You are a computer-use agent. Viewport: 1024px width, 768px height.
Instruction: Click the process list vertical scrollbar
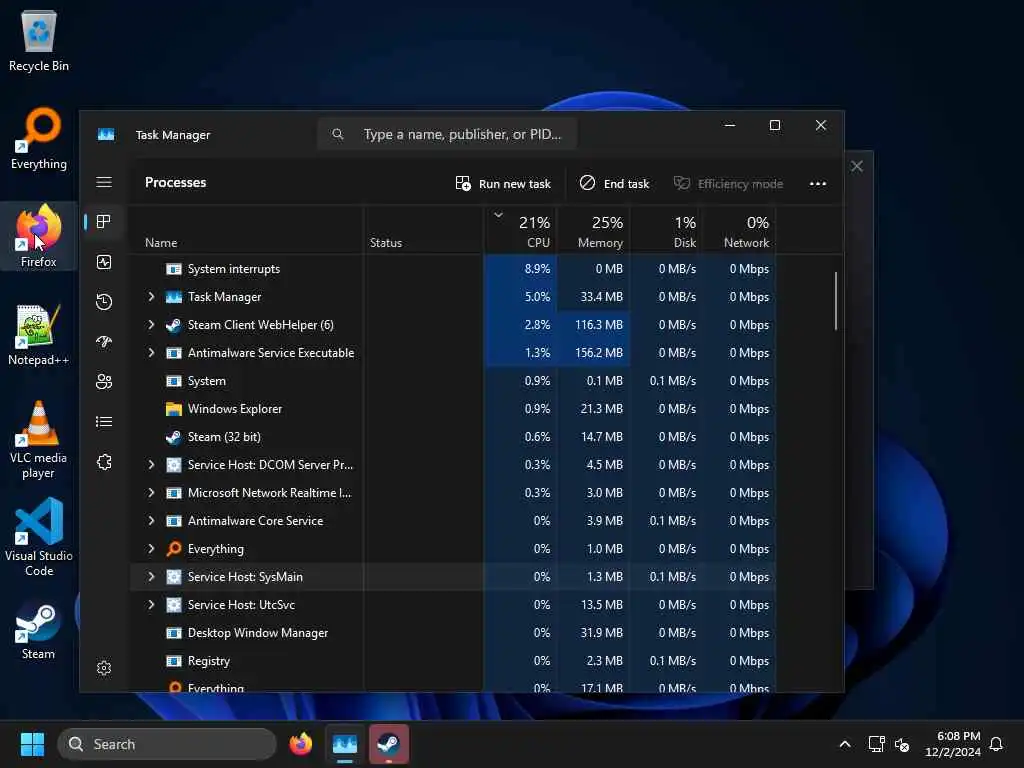pos(836,301)
